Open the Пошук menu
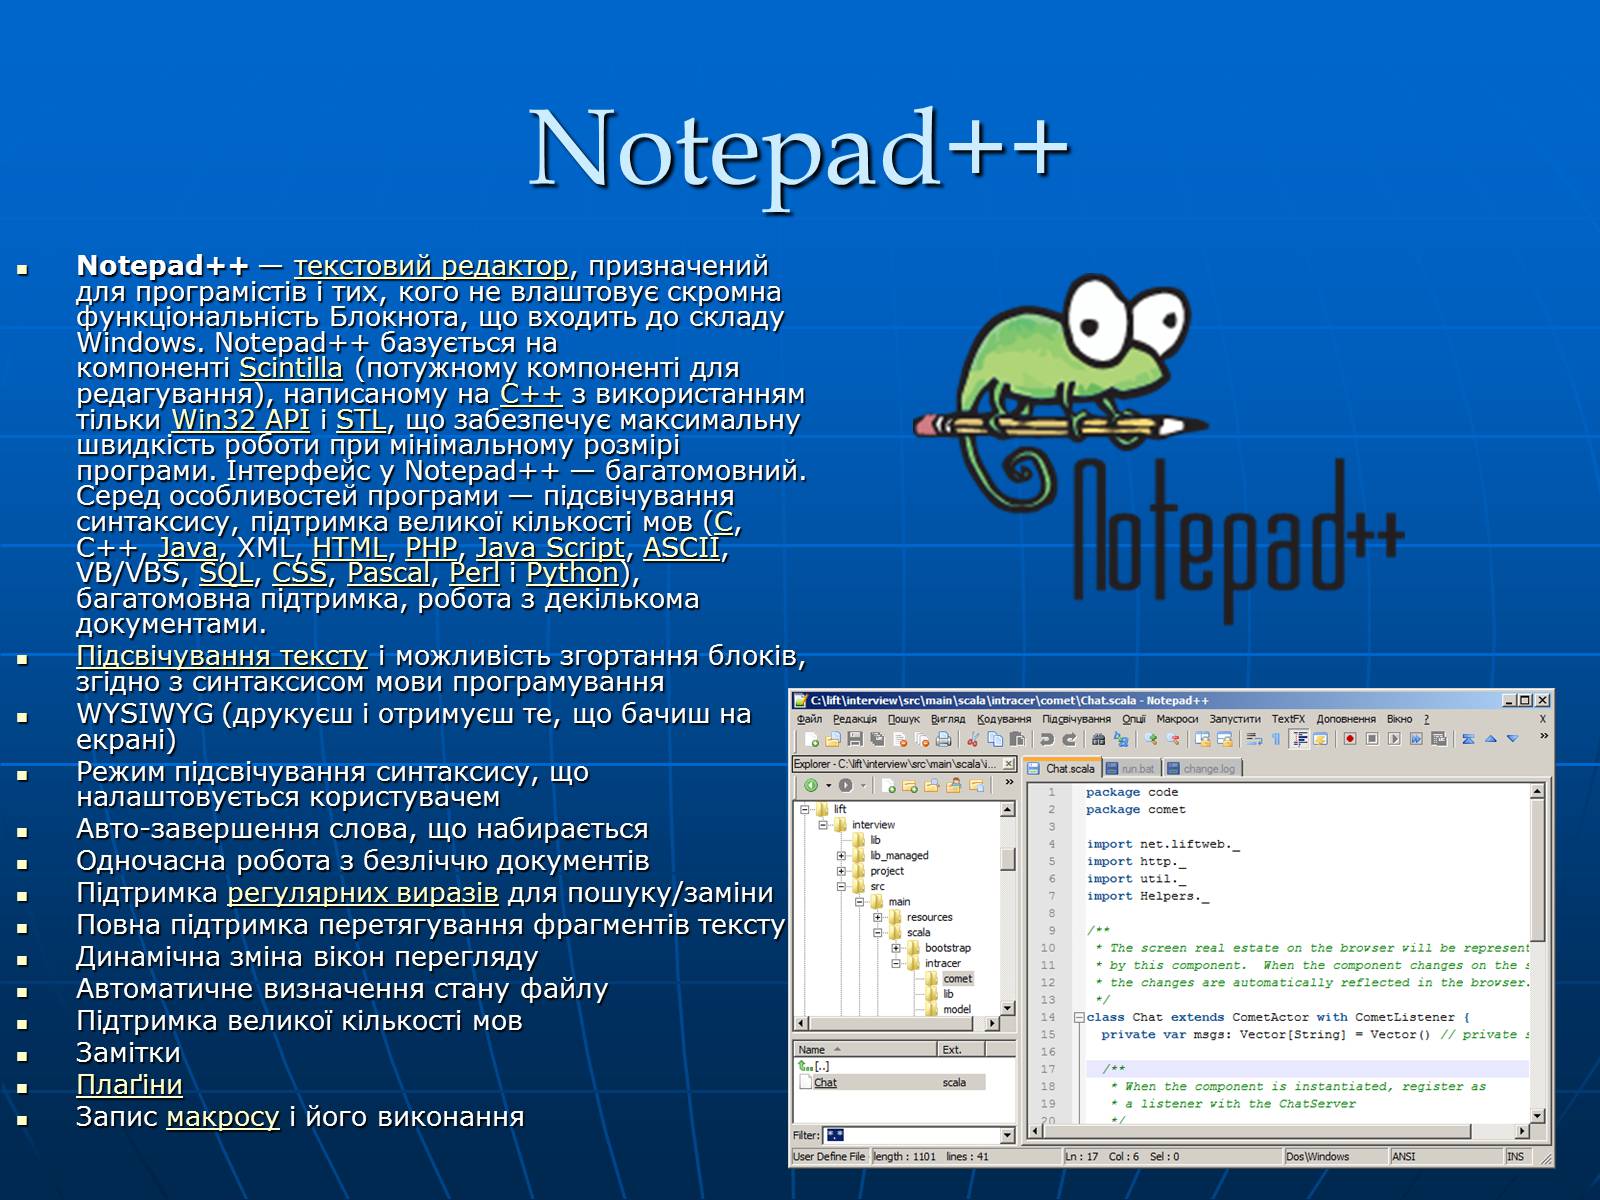 (x=903, y=719)
